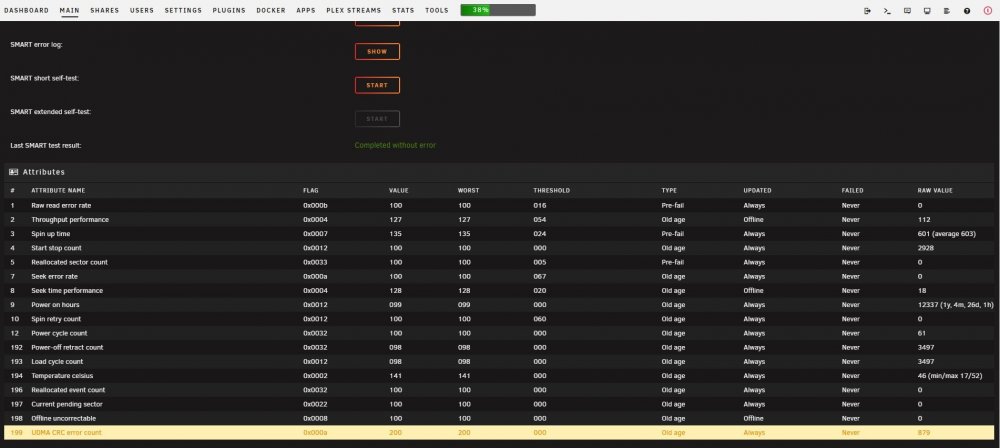Click raw value '2928' for Start stop count

tap(925, 248)
